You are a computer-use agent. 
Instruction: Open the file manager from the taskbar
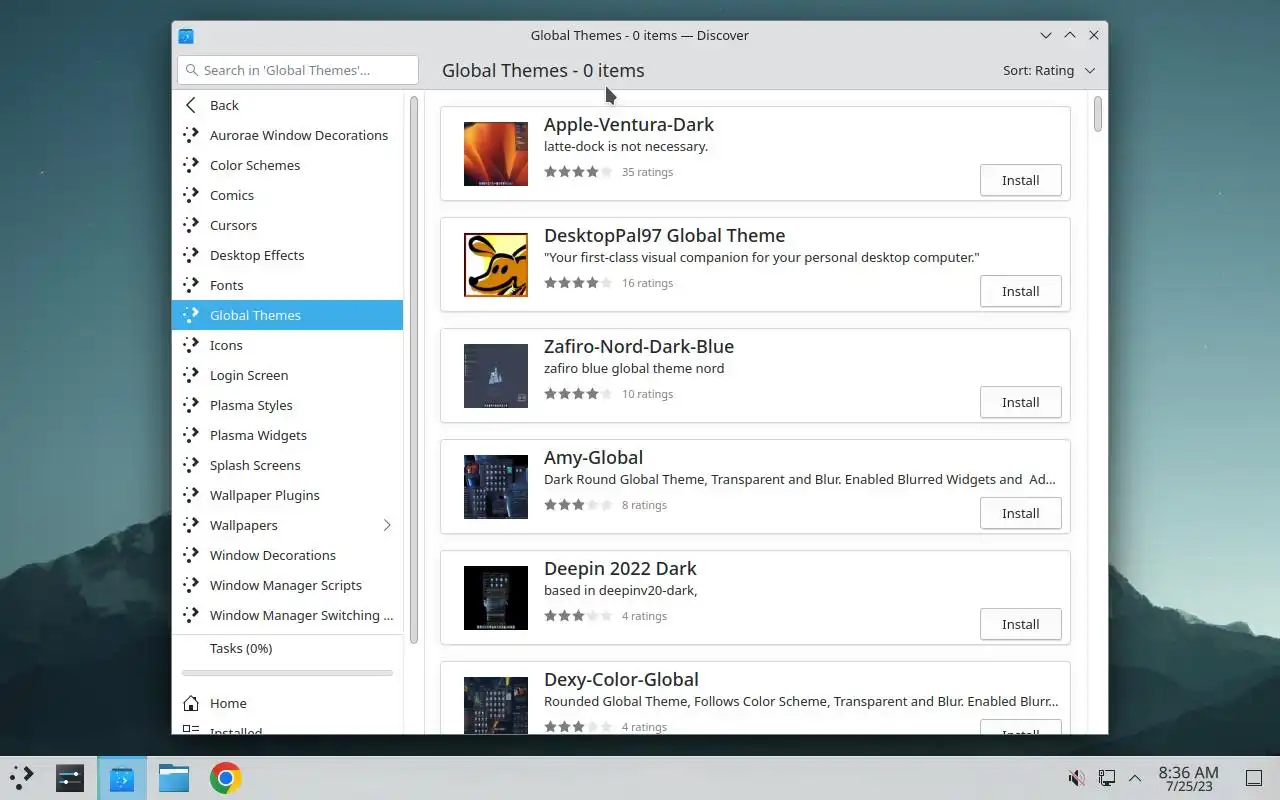(x=174, y=778)
